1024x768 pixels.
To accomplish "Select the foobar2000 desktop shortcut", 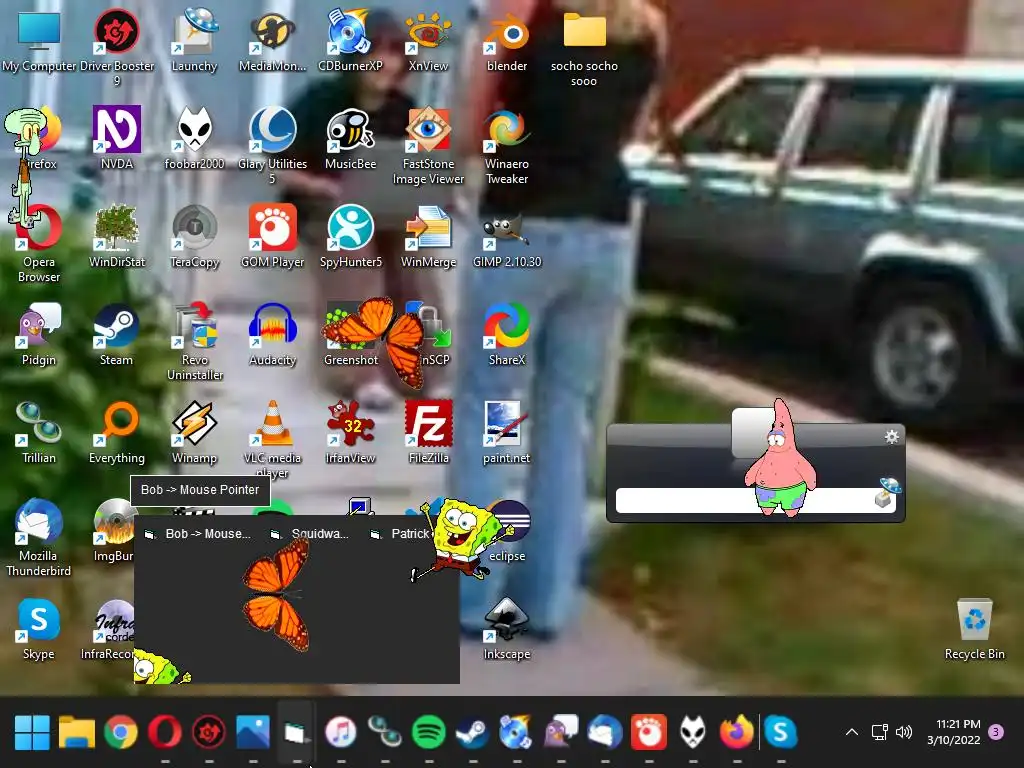I will [x=194, y=137].
